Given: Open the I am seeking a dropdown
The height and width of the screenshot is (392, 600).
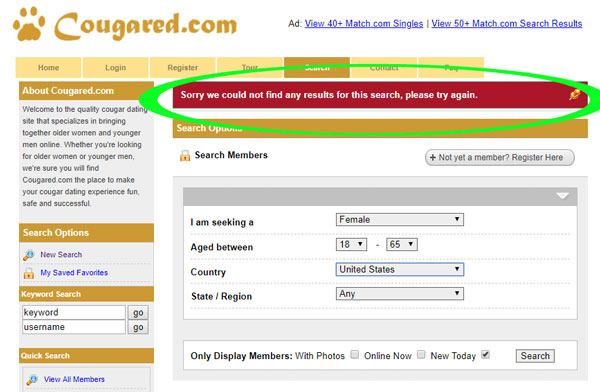Looking at the screenshot, I should pos(400,220).
